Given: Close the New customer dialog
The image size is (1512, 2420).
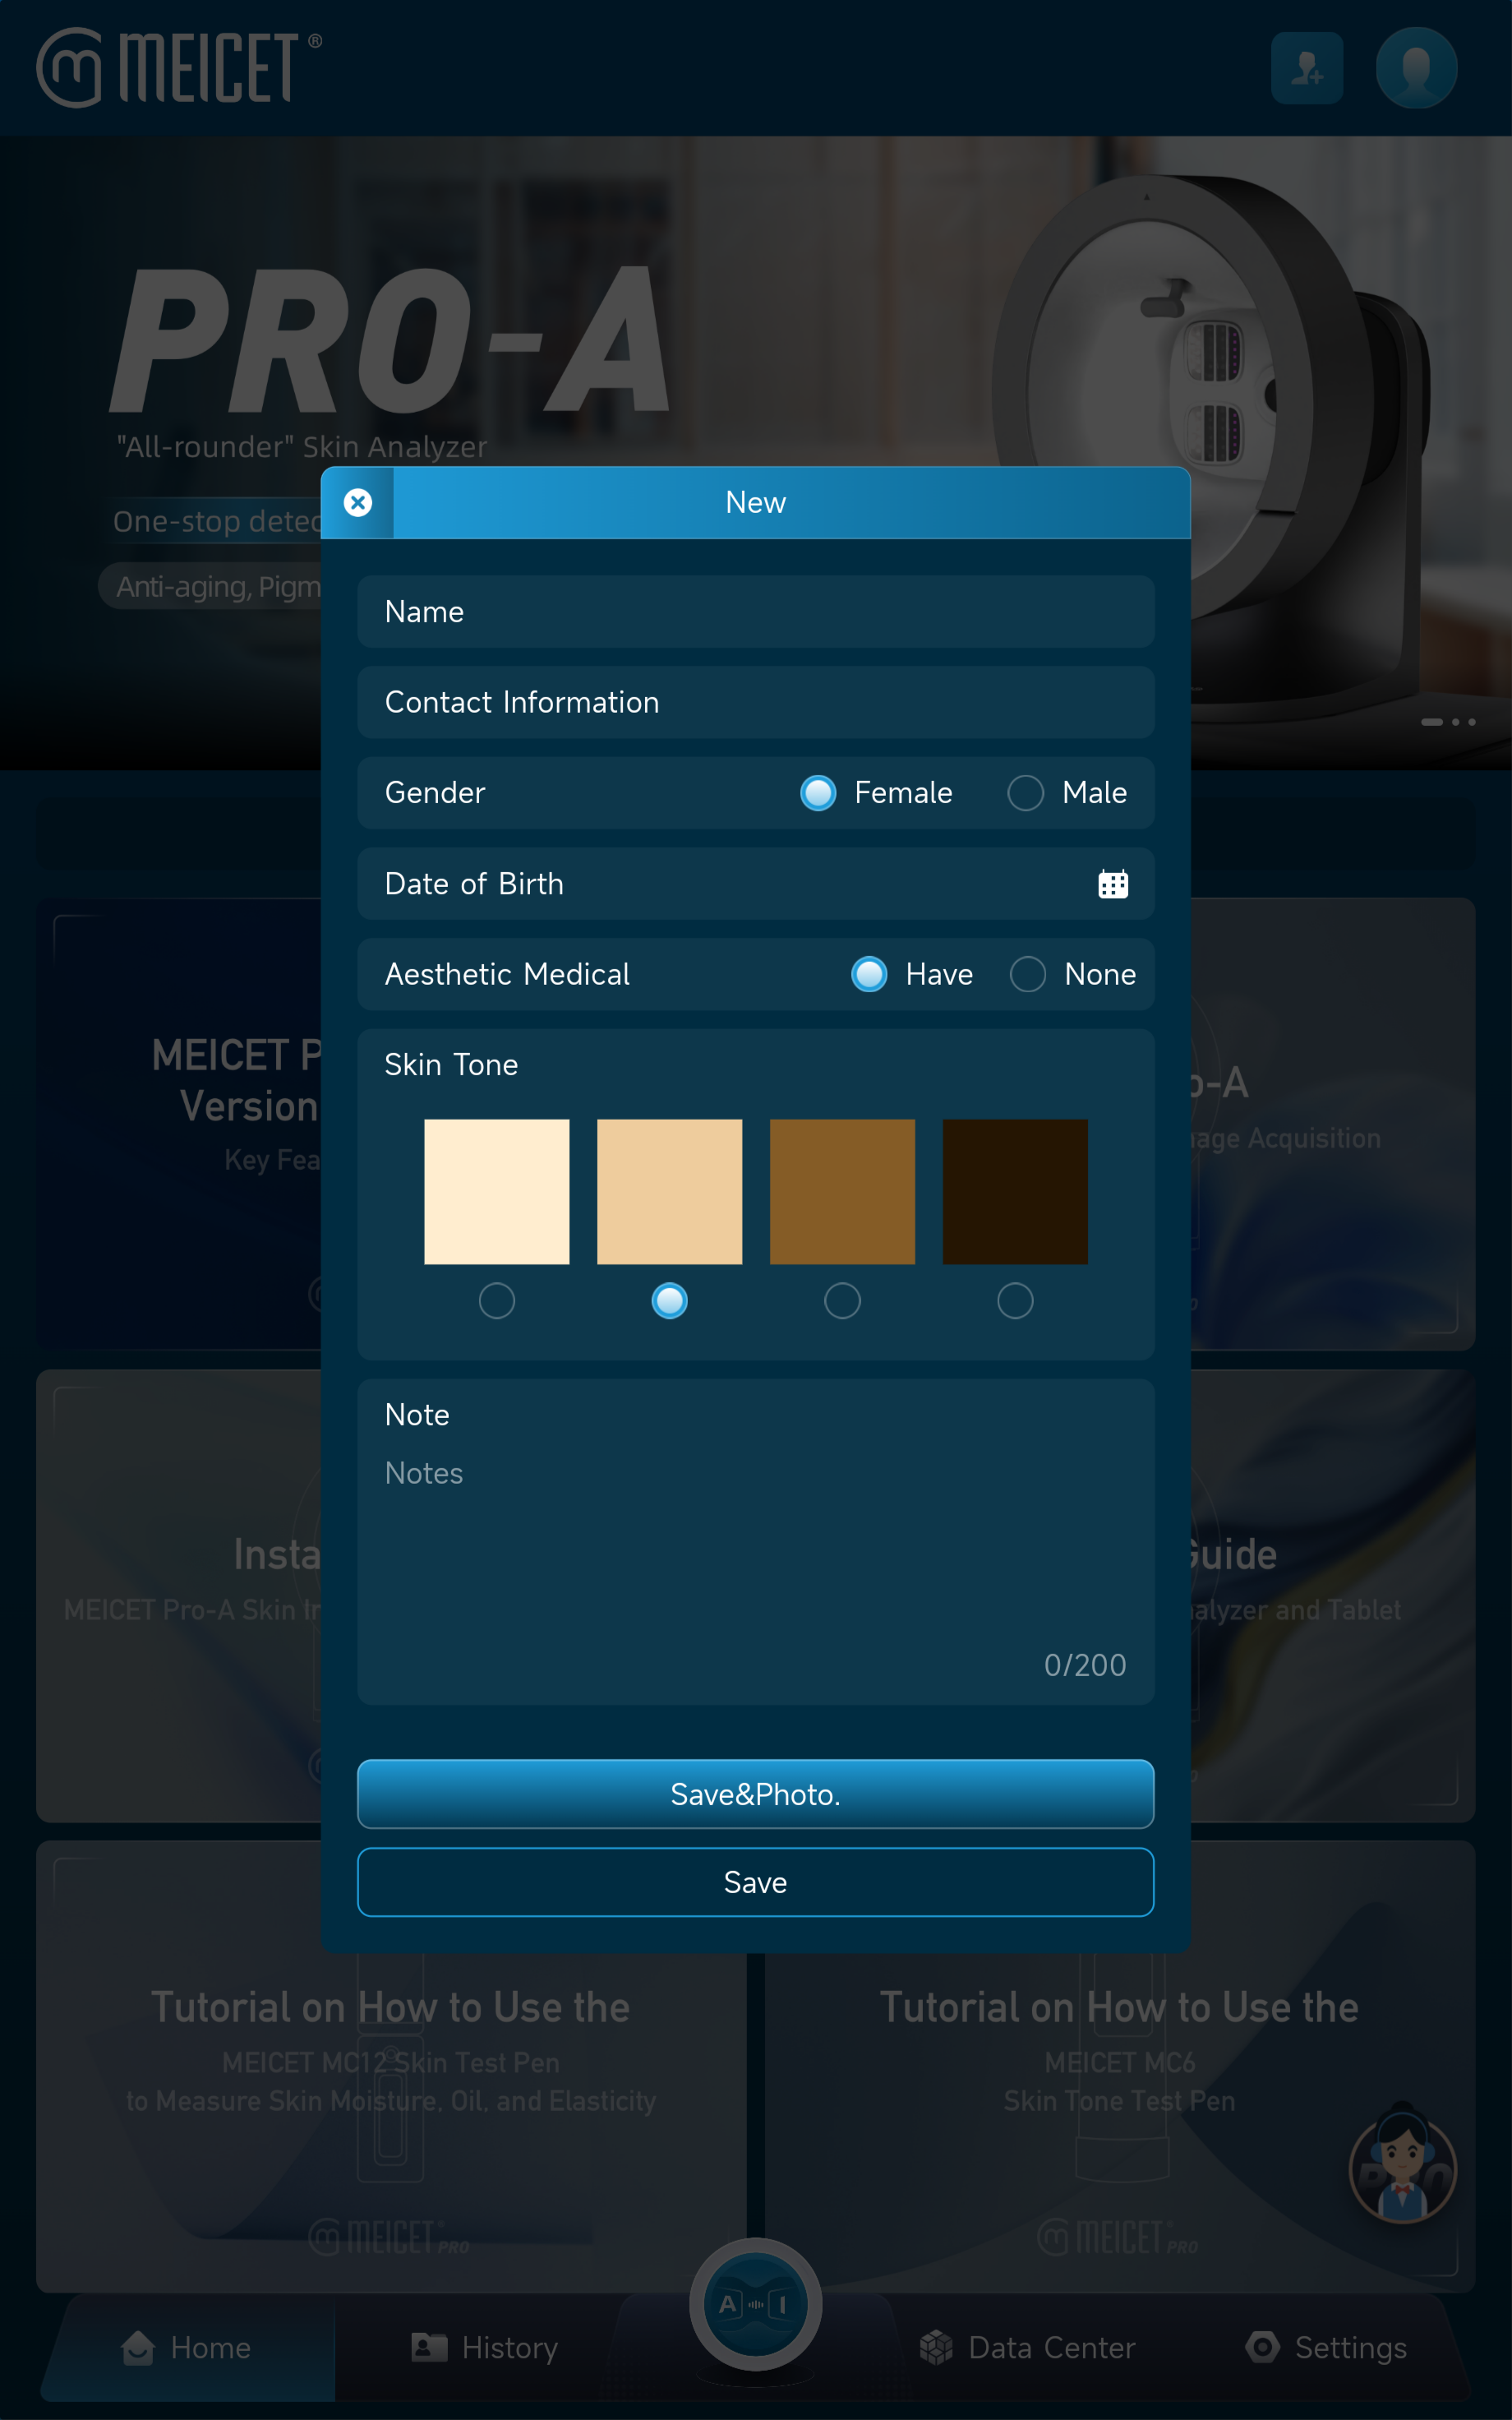Looking at the screenshot, I should 358,503.
